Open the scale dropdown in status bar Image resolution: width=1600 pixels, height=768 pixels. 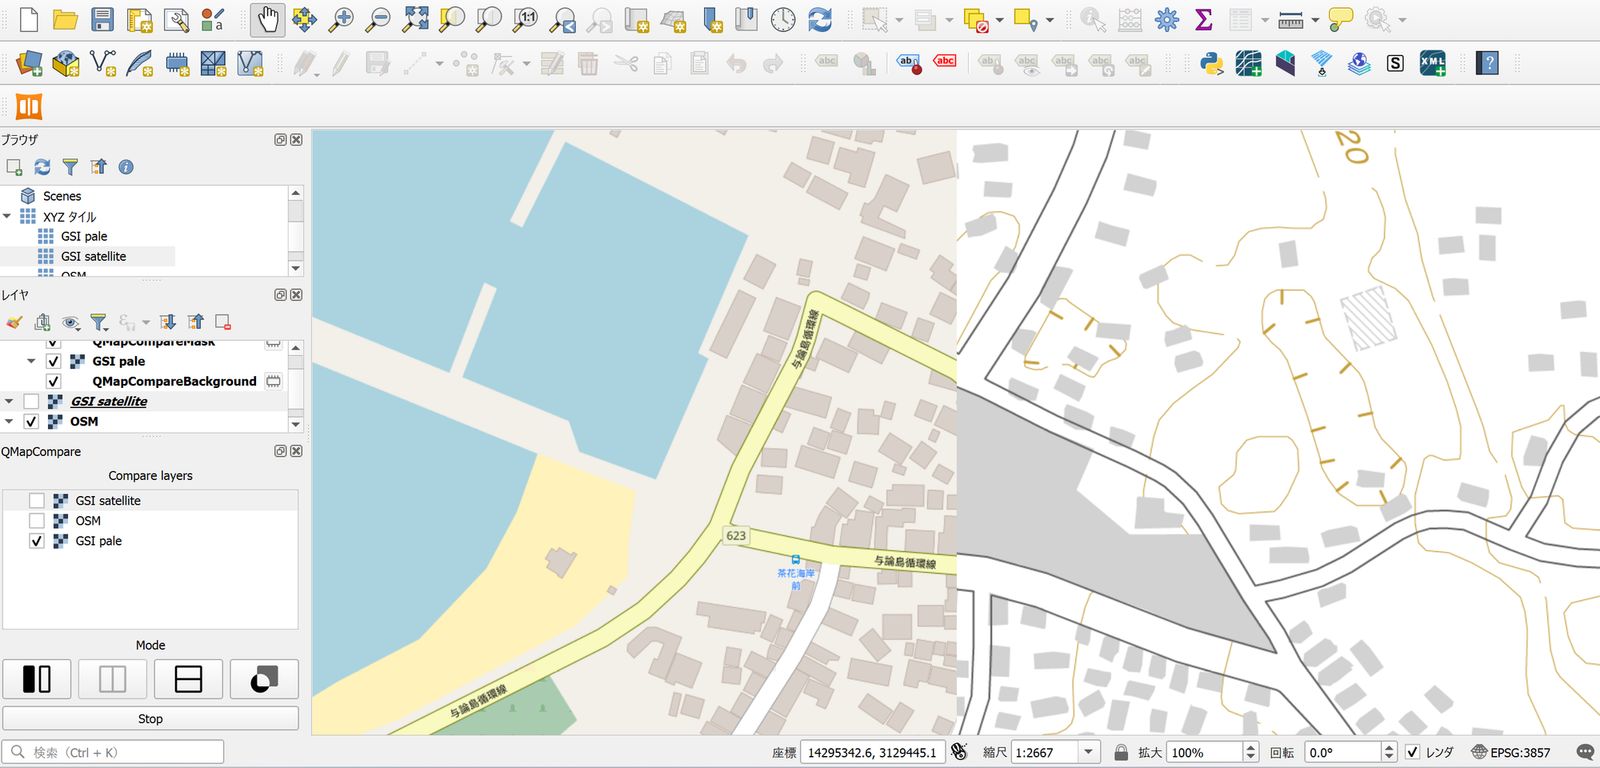pyautogui.click(x=1090, y=752)
